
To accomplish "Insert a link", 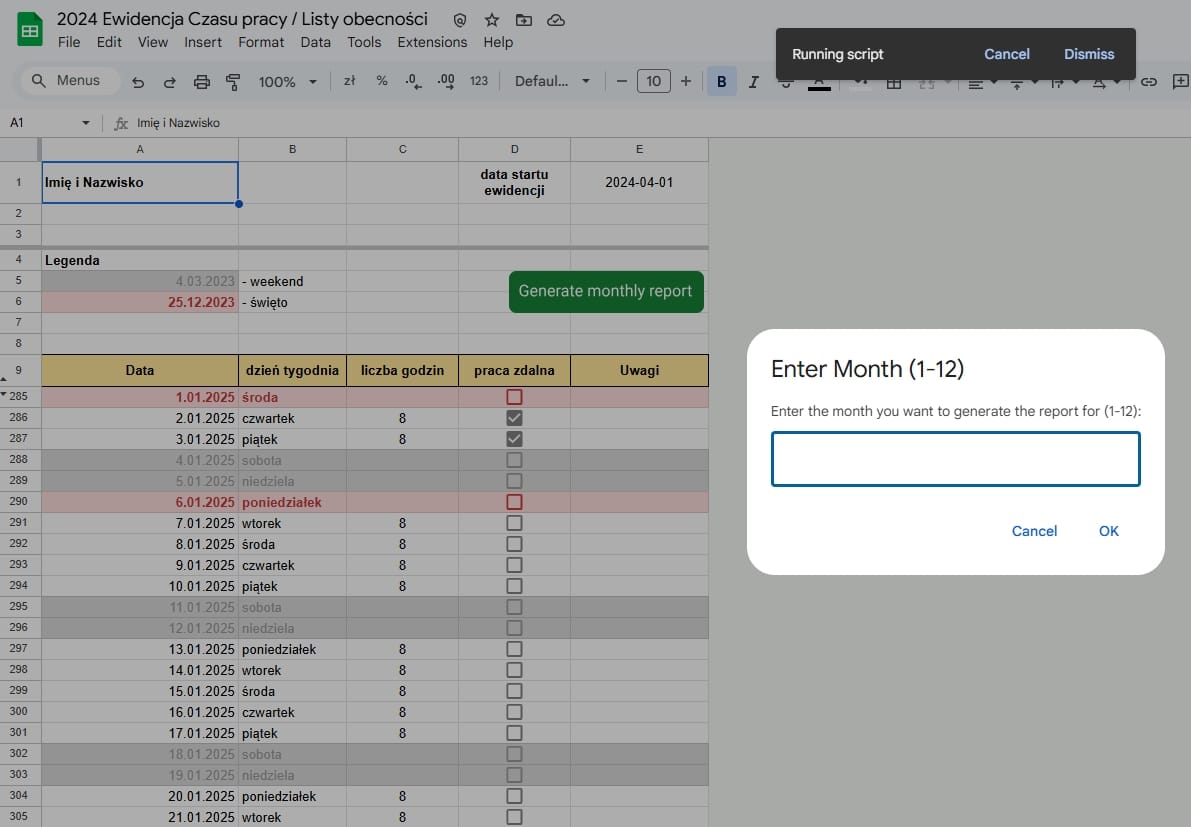I will point(1148,81).
